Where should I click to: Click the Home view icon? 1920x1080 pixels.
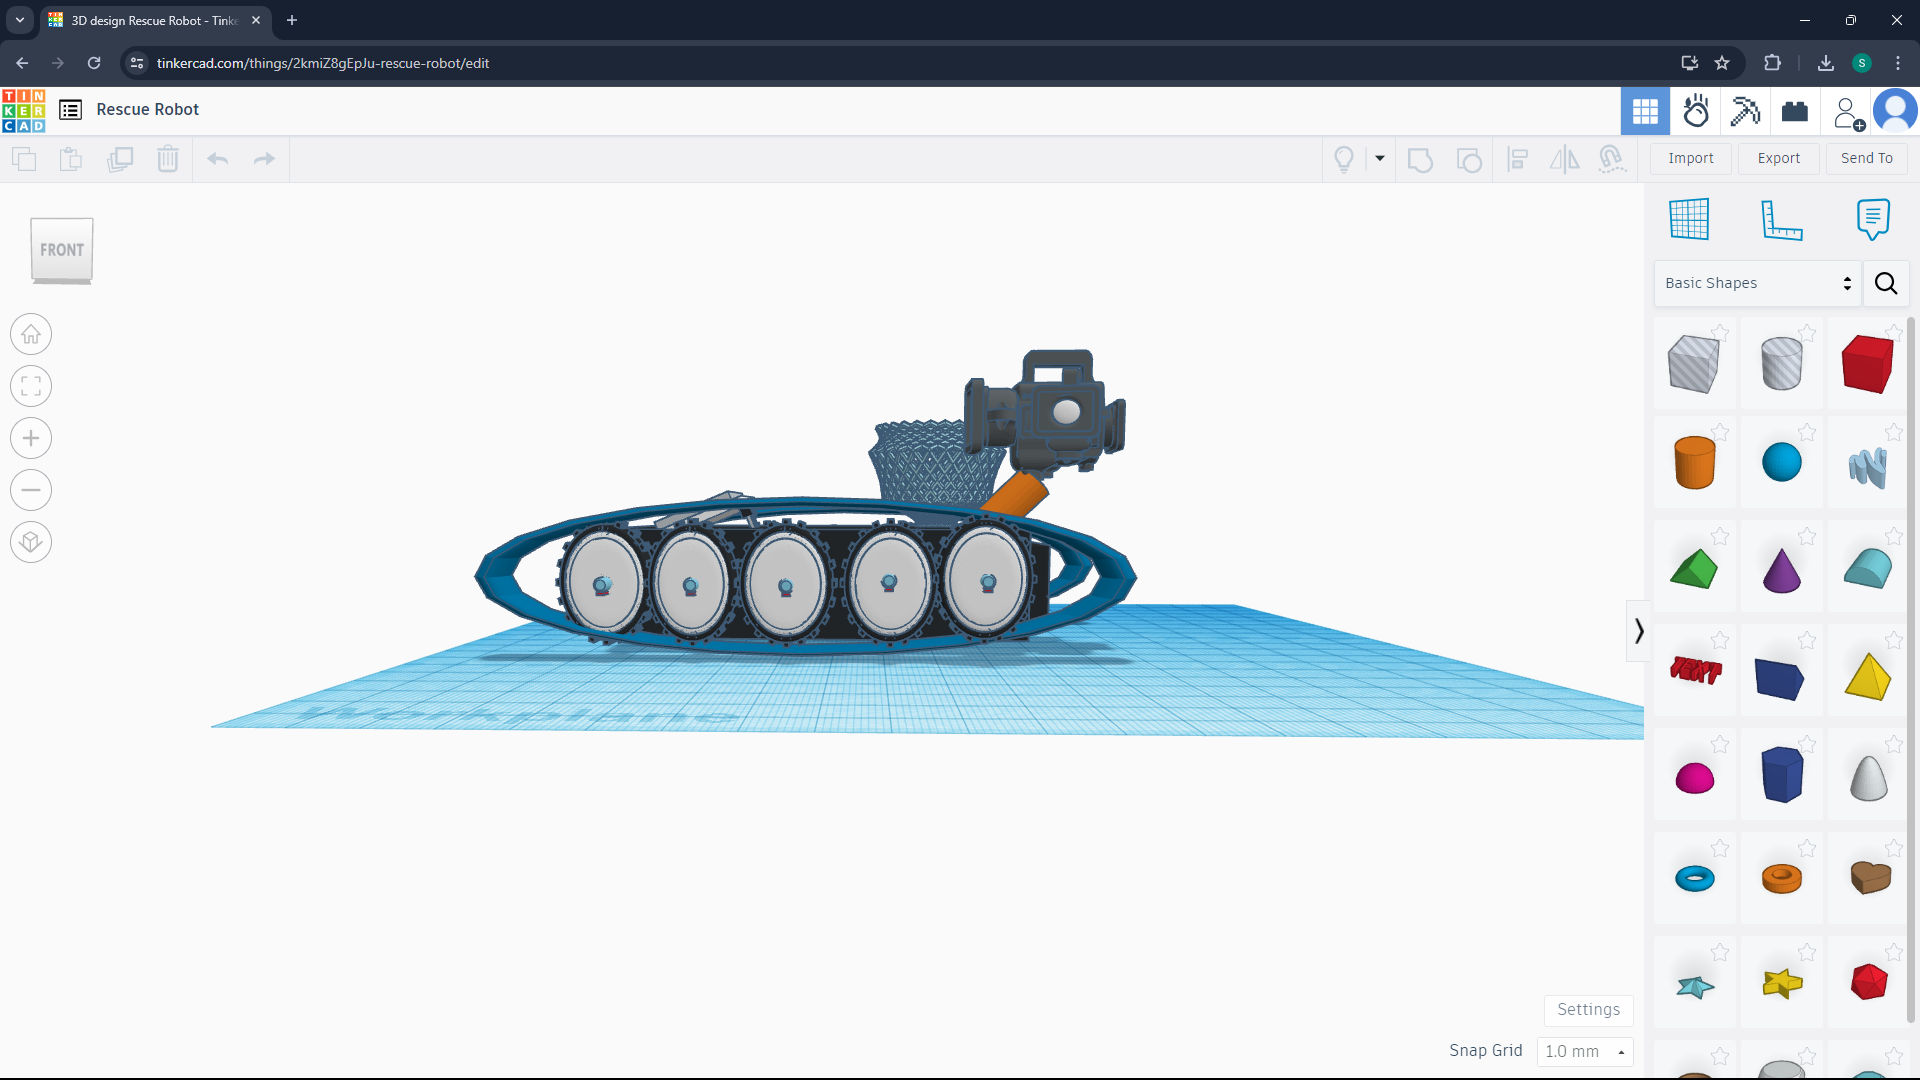[x=31, y=334]
